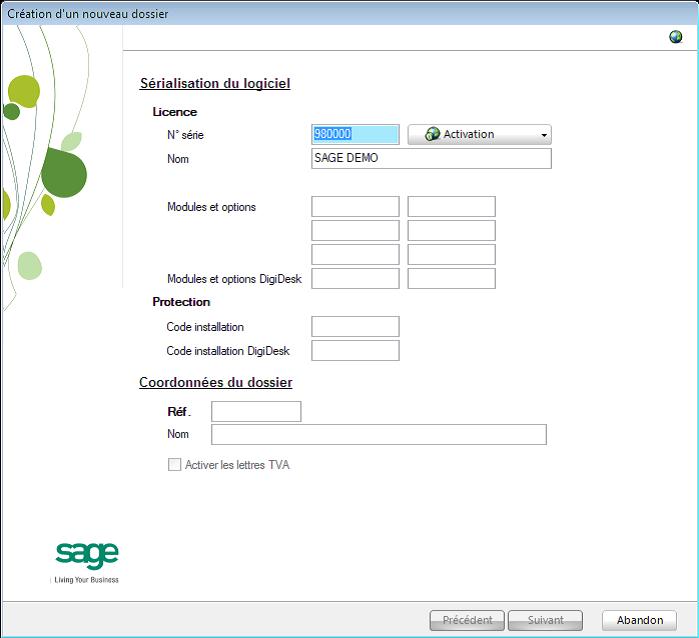Click the Réf. input field
The width and height of the screenshot is (699, 638).
[256, 412]
